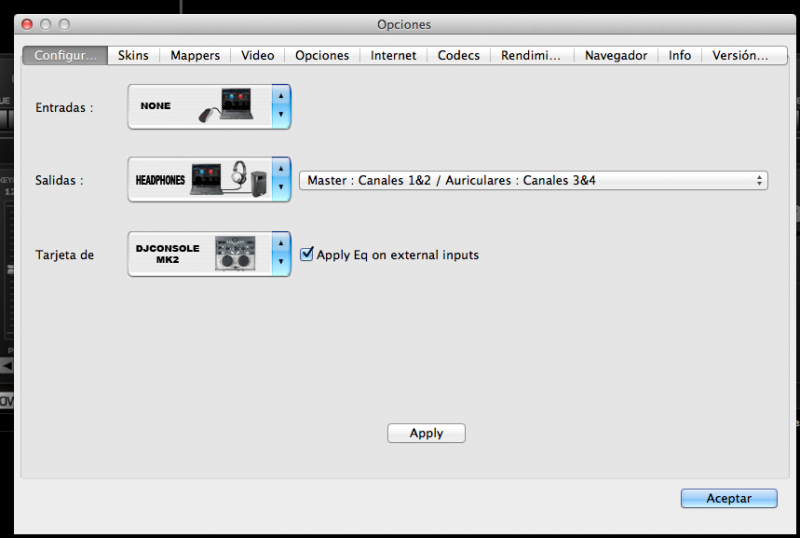
Task: Click the Apply button
Action: coord(426,433)
